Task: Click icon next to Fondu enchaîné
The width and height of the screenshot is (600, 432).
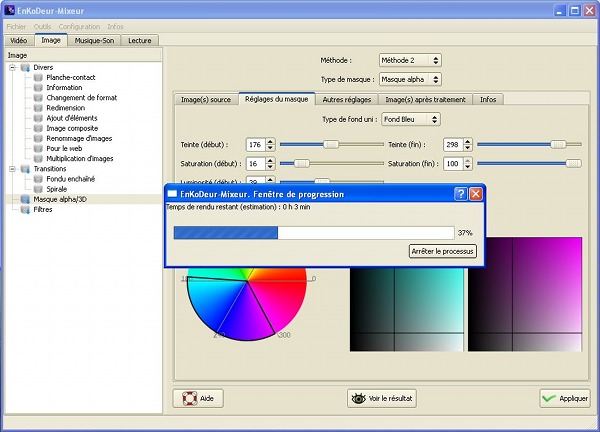Action: 38,179
